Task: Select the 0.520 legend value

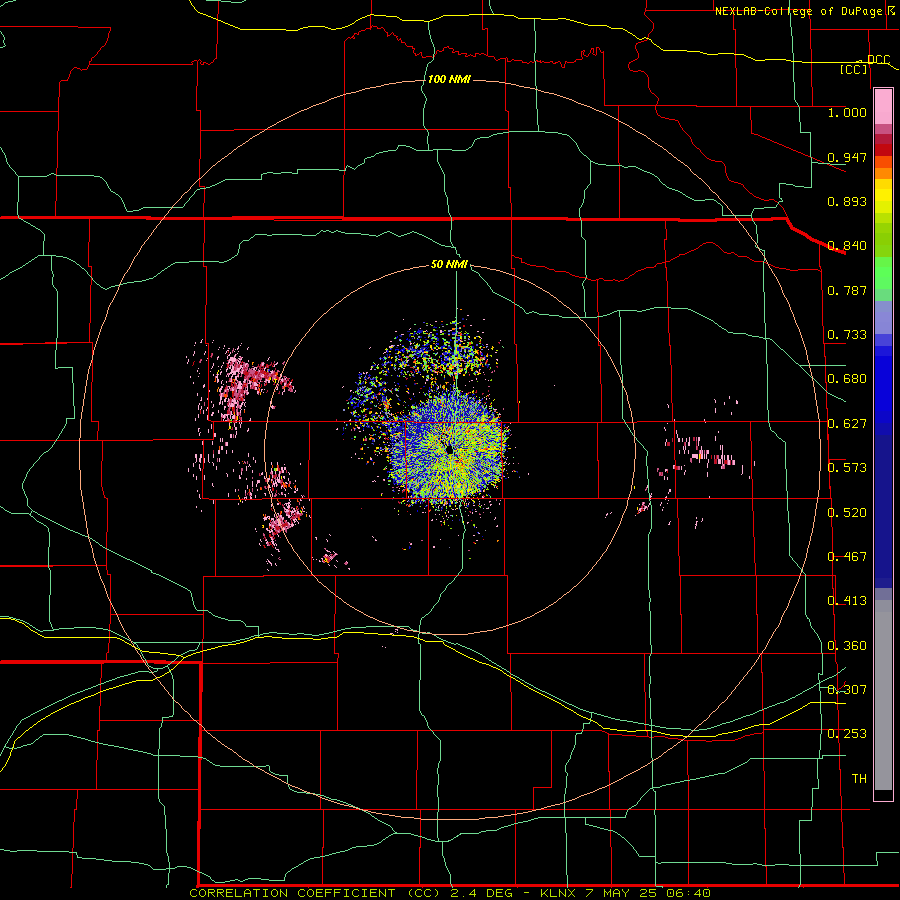Action: click(847, 513)
